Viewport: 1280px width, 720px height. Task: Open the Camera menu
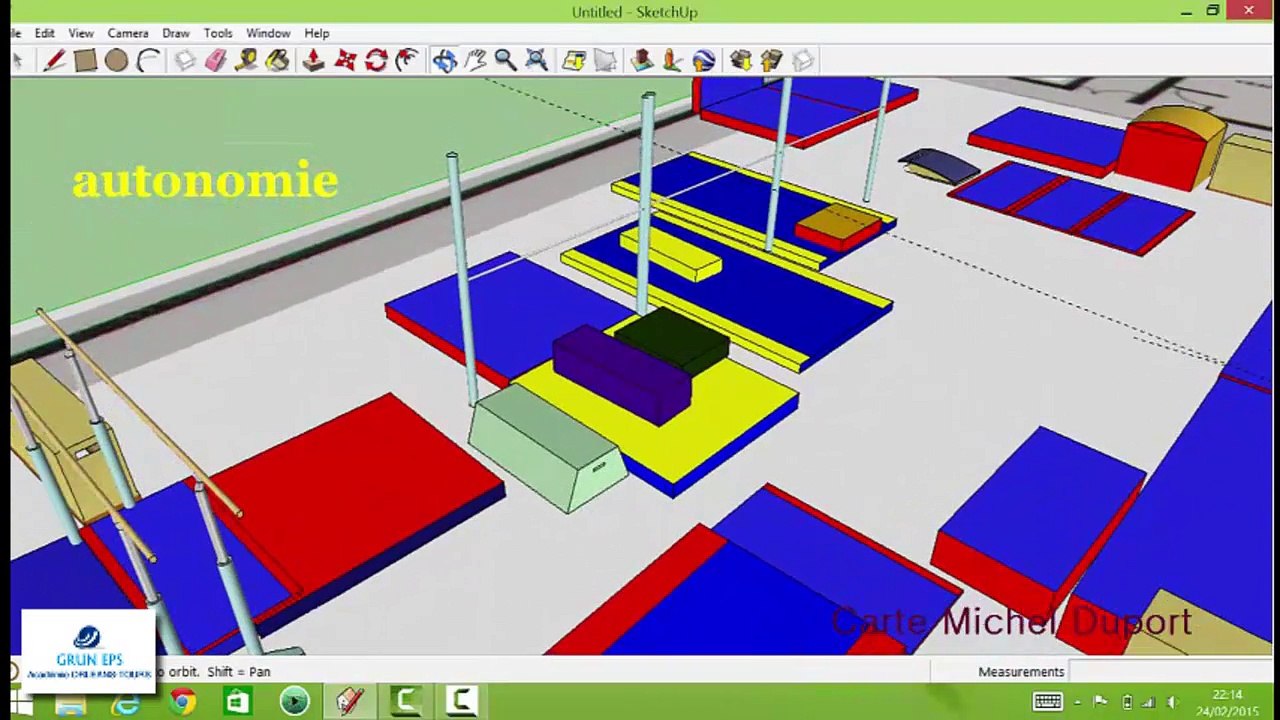pyautogui.click(x=128, y=33)
